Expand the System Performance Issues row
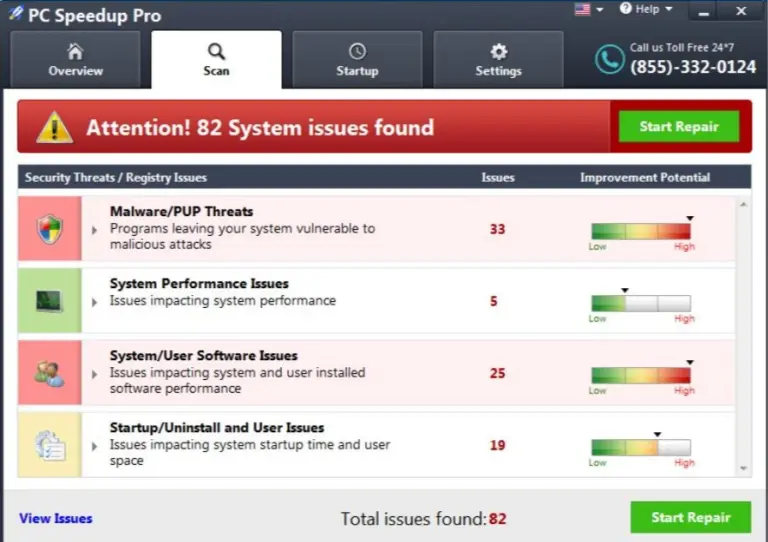768x542 pixels. pos(95,302)
